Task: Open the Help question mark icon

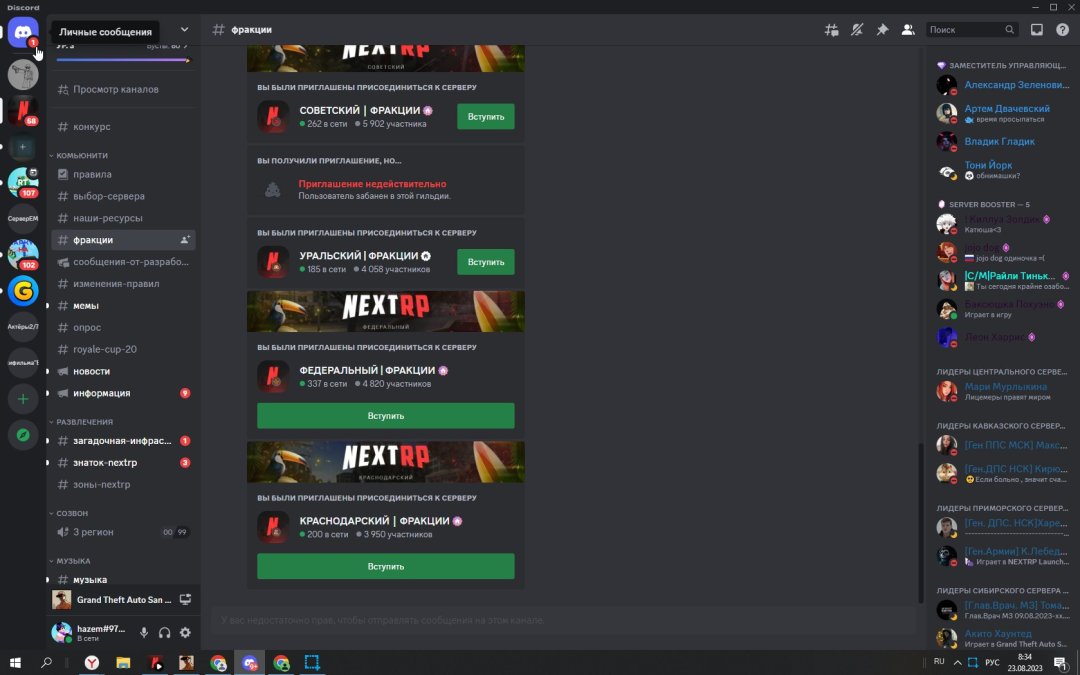Action: tap(1062, 30)
